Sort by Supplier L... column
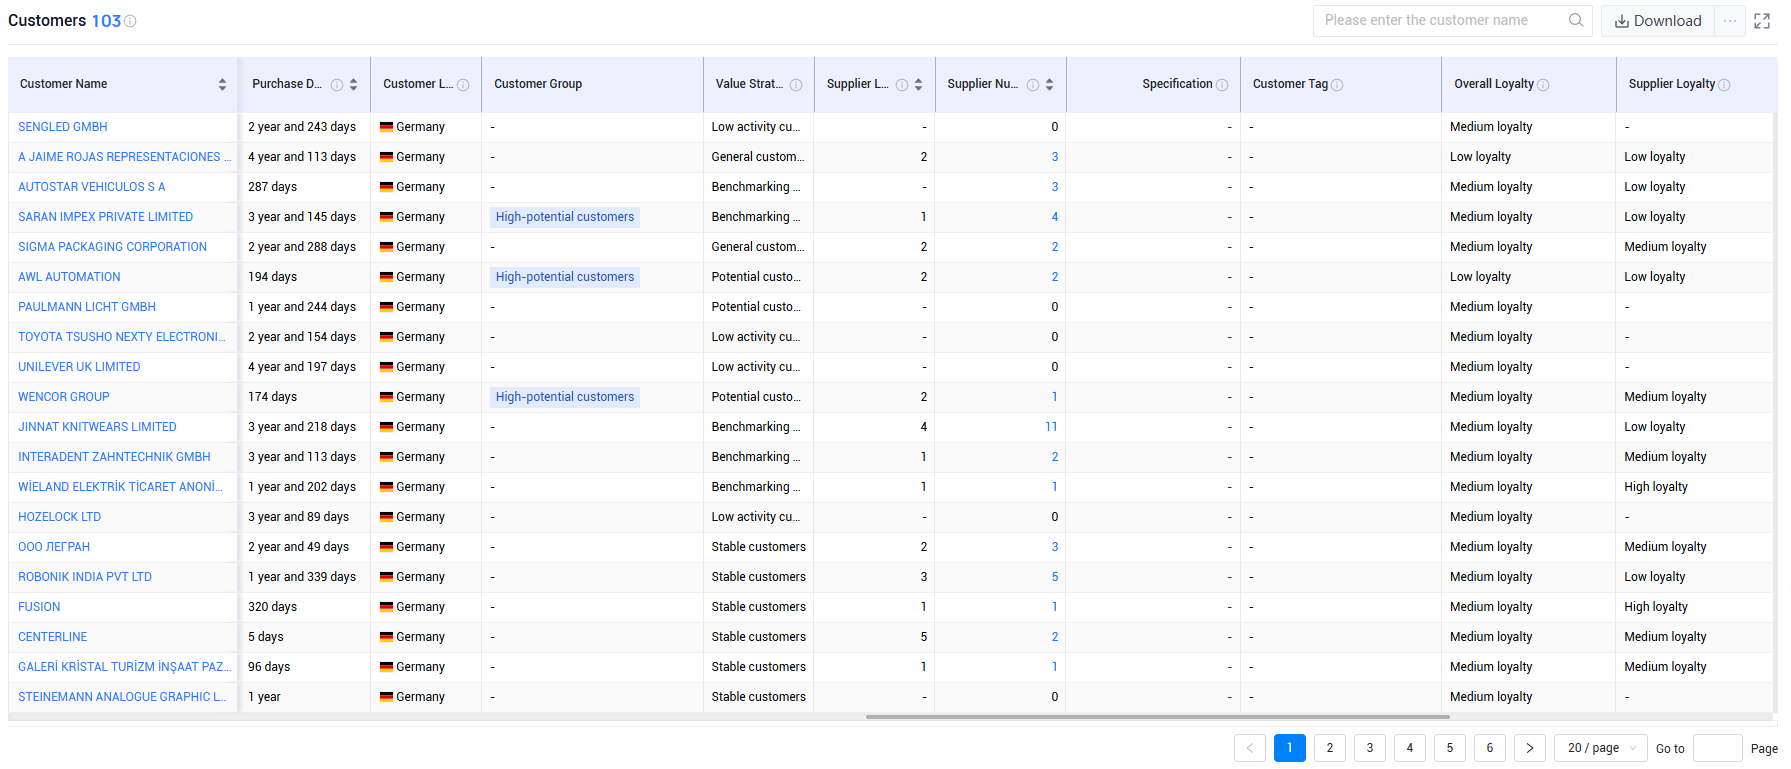This screenshot has height=769, width=1791. tap(918, 85)
